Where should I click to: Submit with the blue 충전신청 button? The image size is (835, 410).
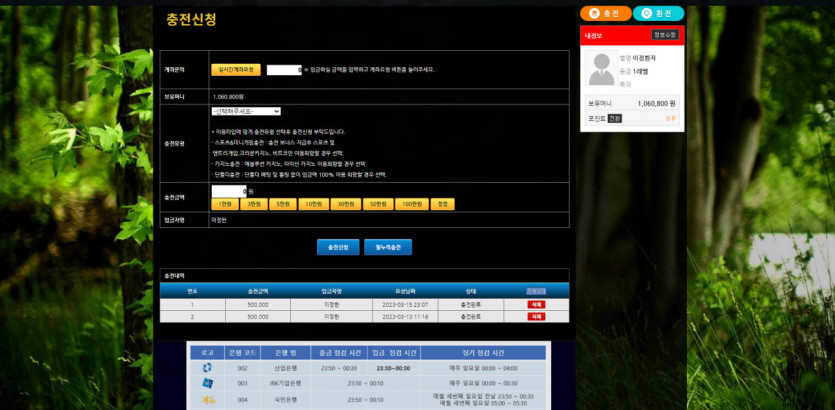pyautogui.click(x=337, y=247)
